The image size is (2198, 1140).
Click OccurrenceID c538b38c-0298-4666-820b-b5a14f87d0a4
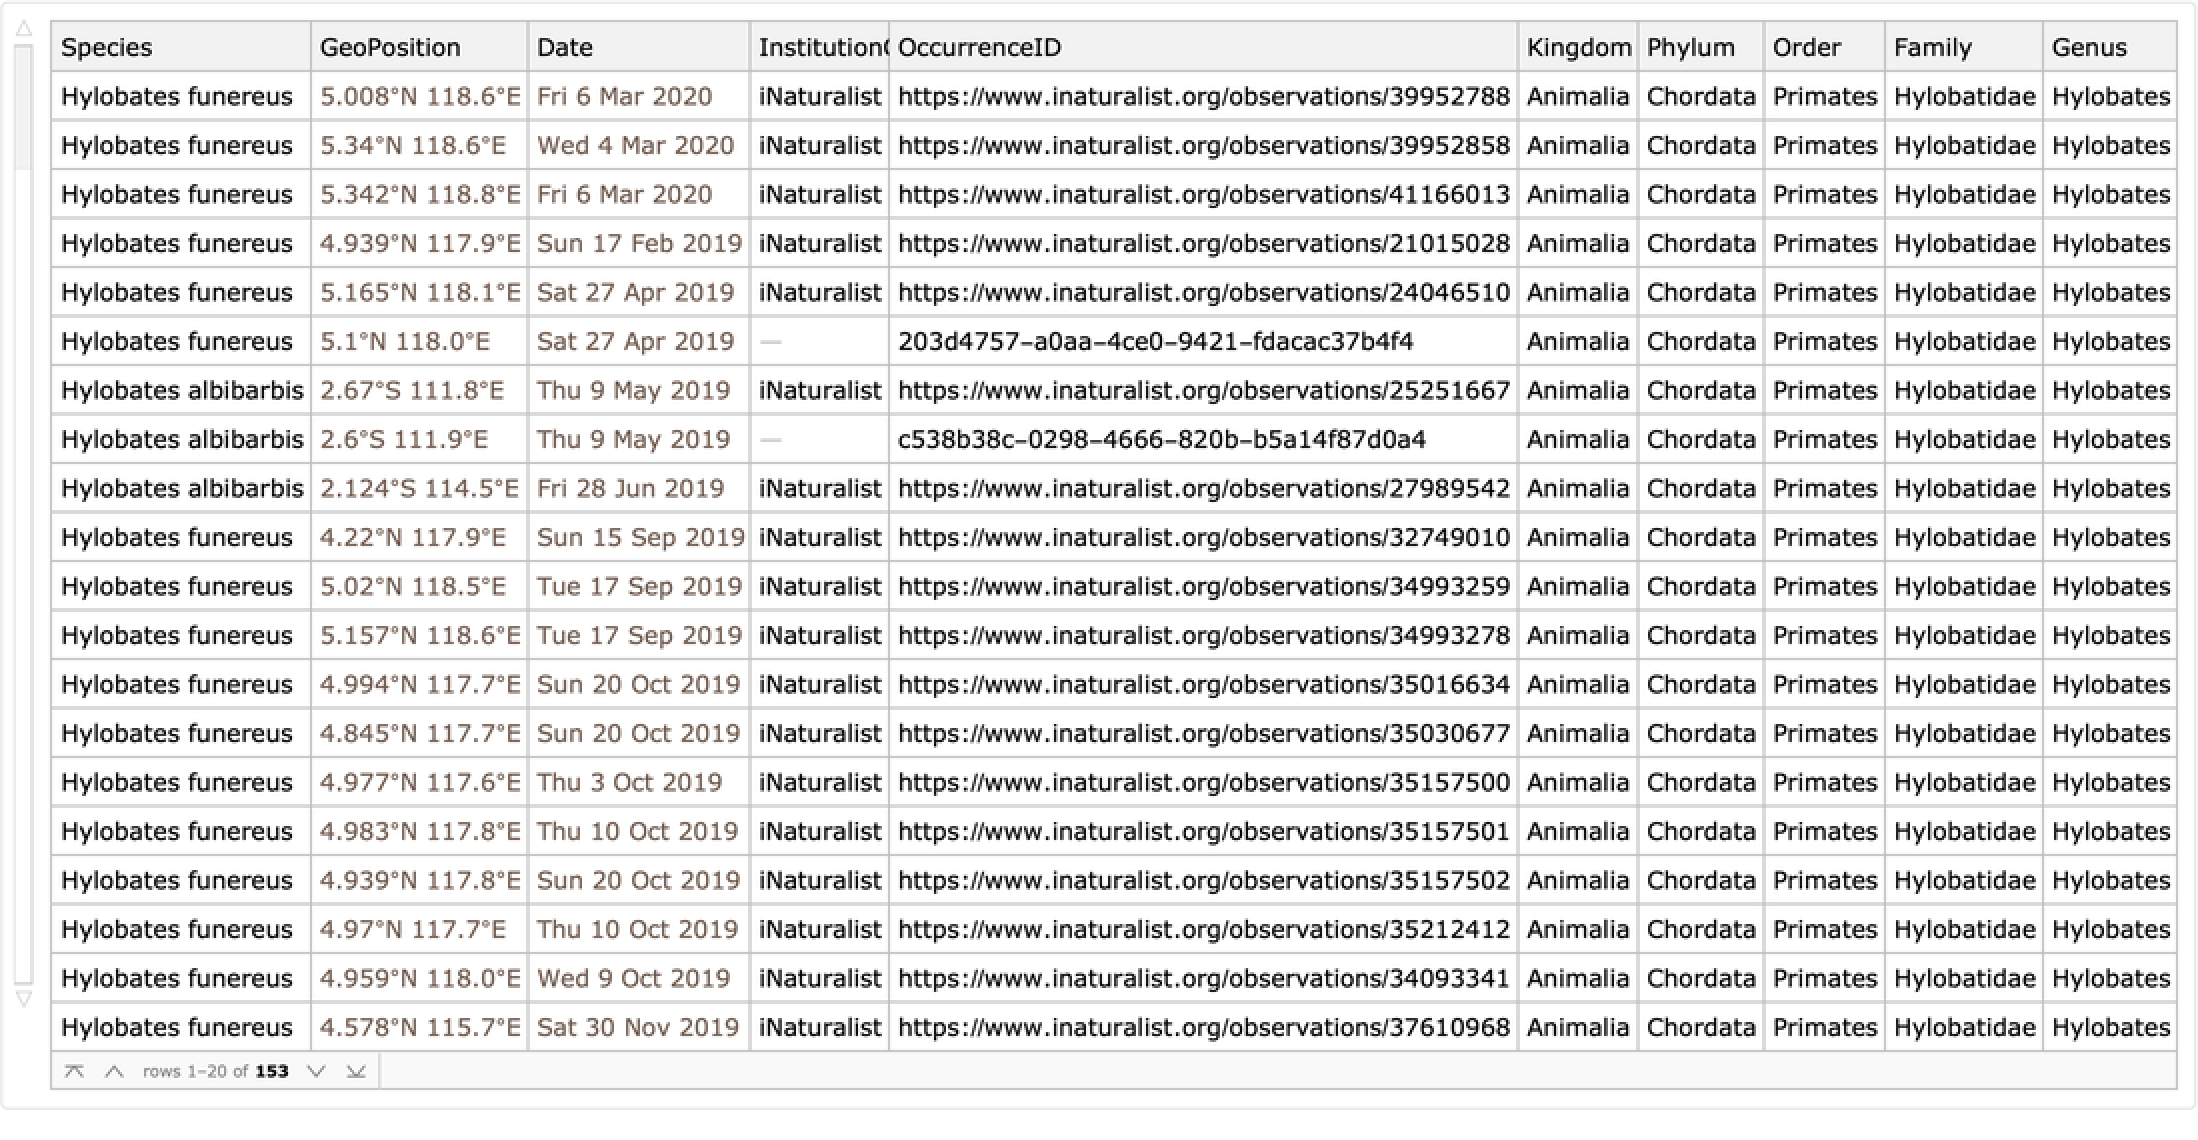click(1162, 440)
